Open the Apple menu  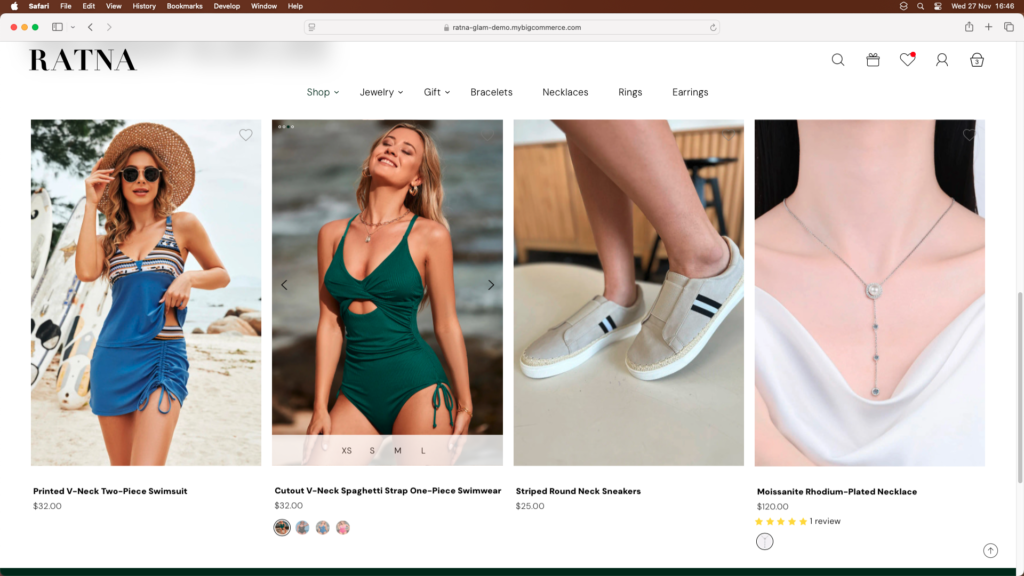[x=14, y=6]
